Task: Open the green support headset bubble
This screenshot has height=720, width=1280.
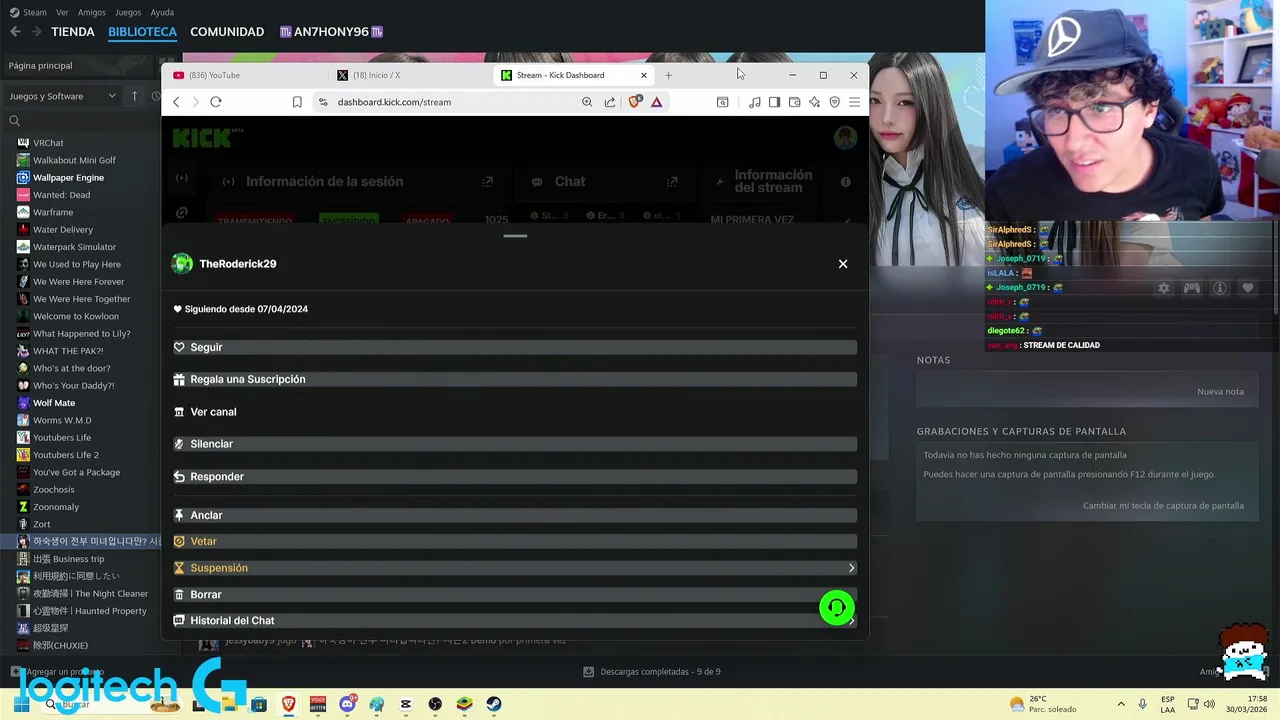Action: click(x=837, y=607)
